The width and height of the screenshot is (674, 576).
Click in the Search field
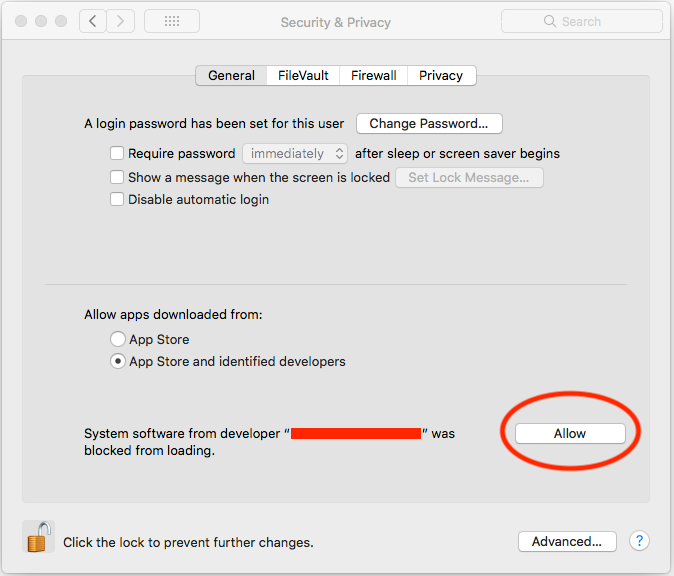pos(590,21)
